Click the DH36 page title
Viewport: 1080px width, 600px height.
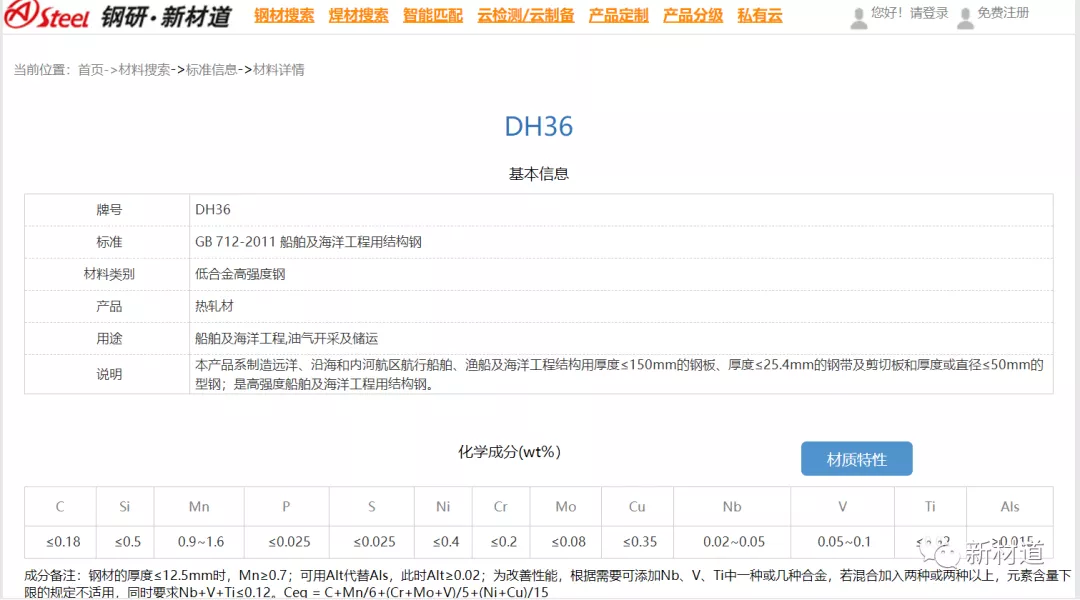(539, 127)
